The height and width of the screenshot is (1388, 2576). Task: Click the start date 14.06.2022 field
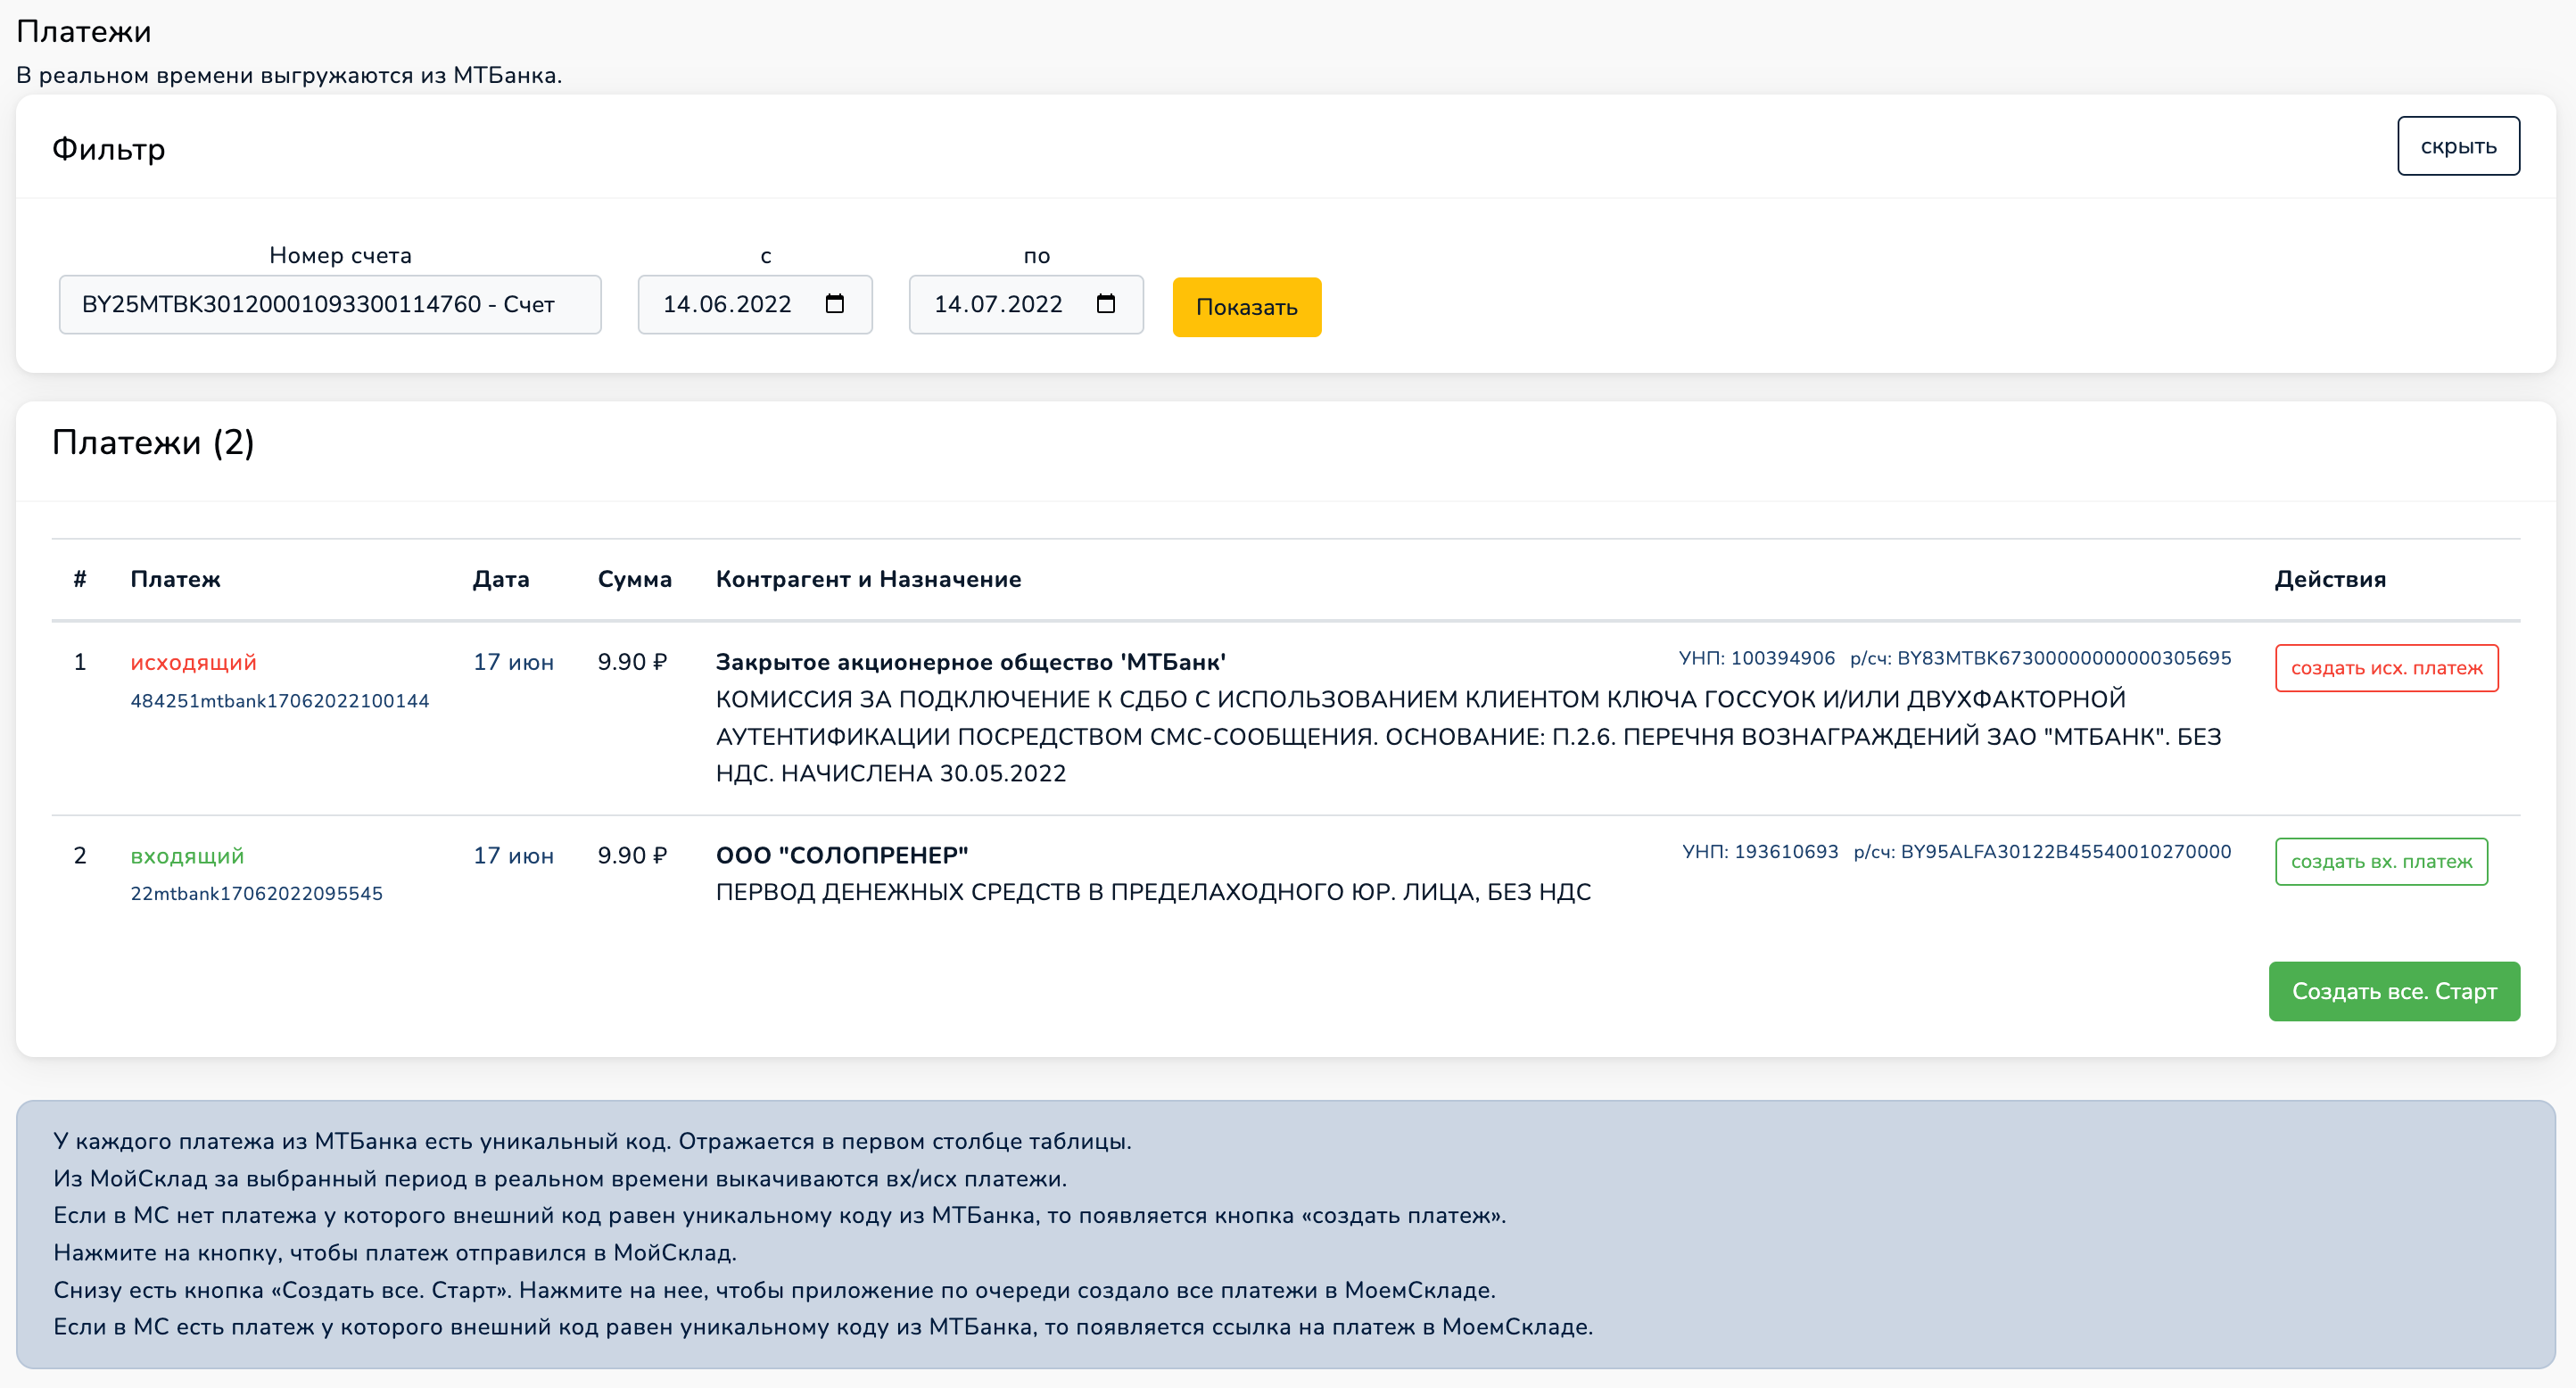pyautogui.click(x=755, y=305)
